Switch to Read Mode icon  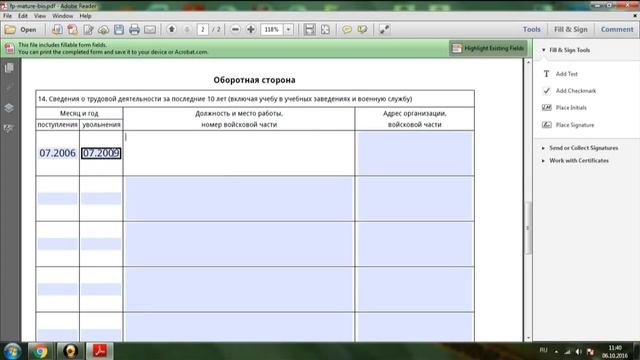[384, 29]
